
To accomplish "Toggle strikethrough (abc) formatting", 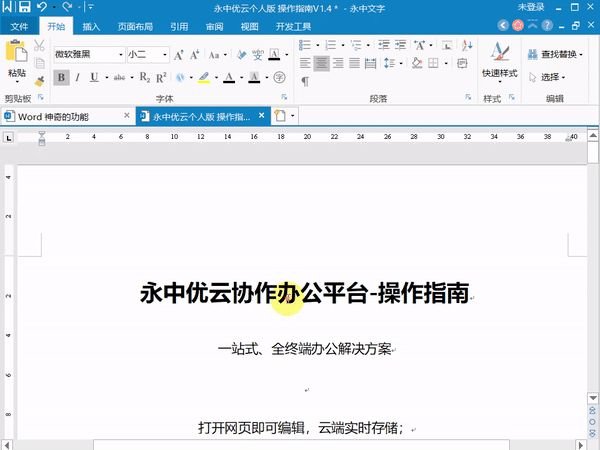I will [119, 78].
